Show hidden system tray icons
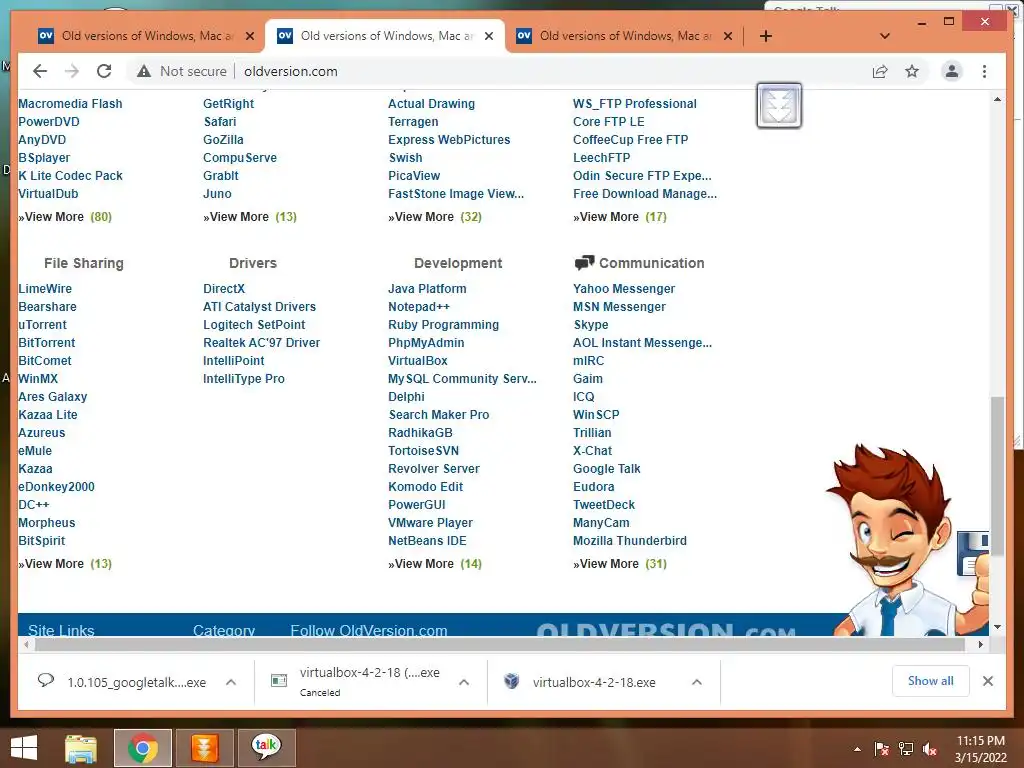 857,750
